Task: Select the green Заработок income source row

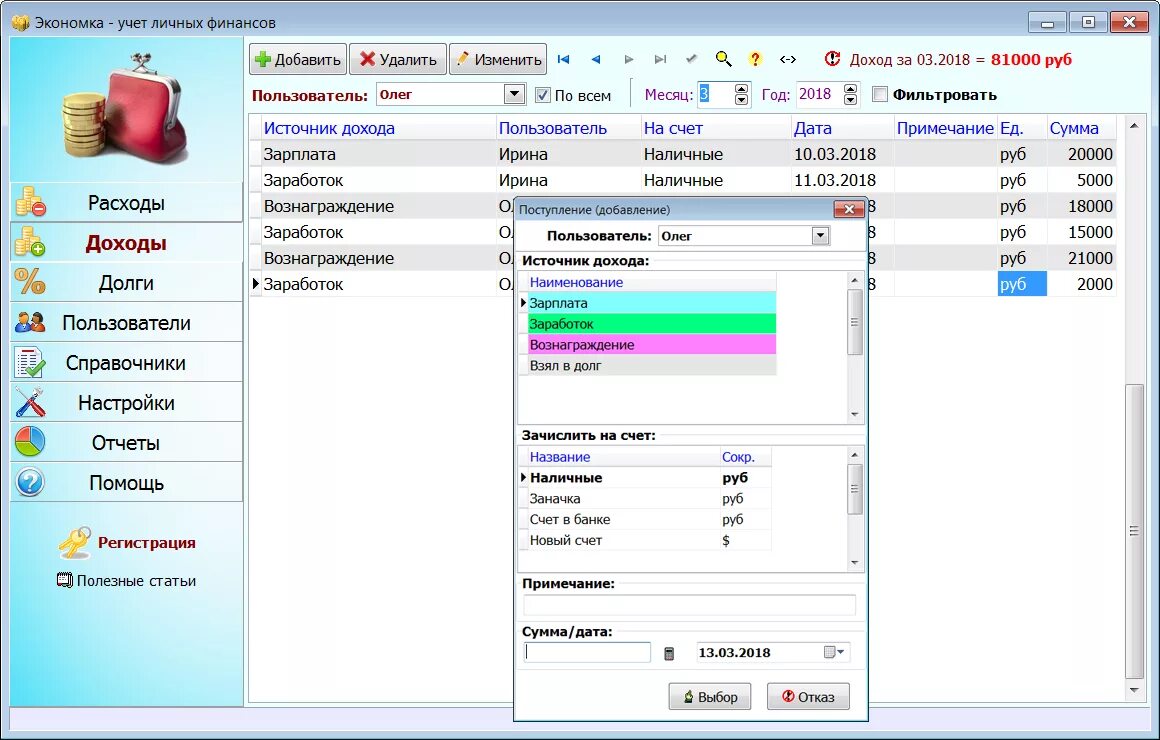Action: click(651, 323)
